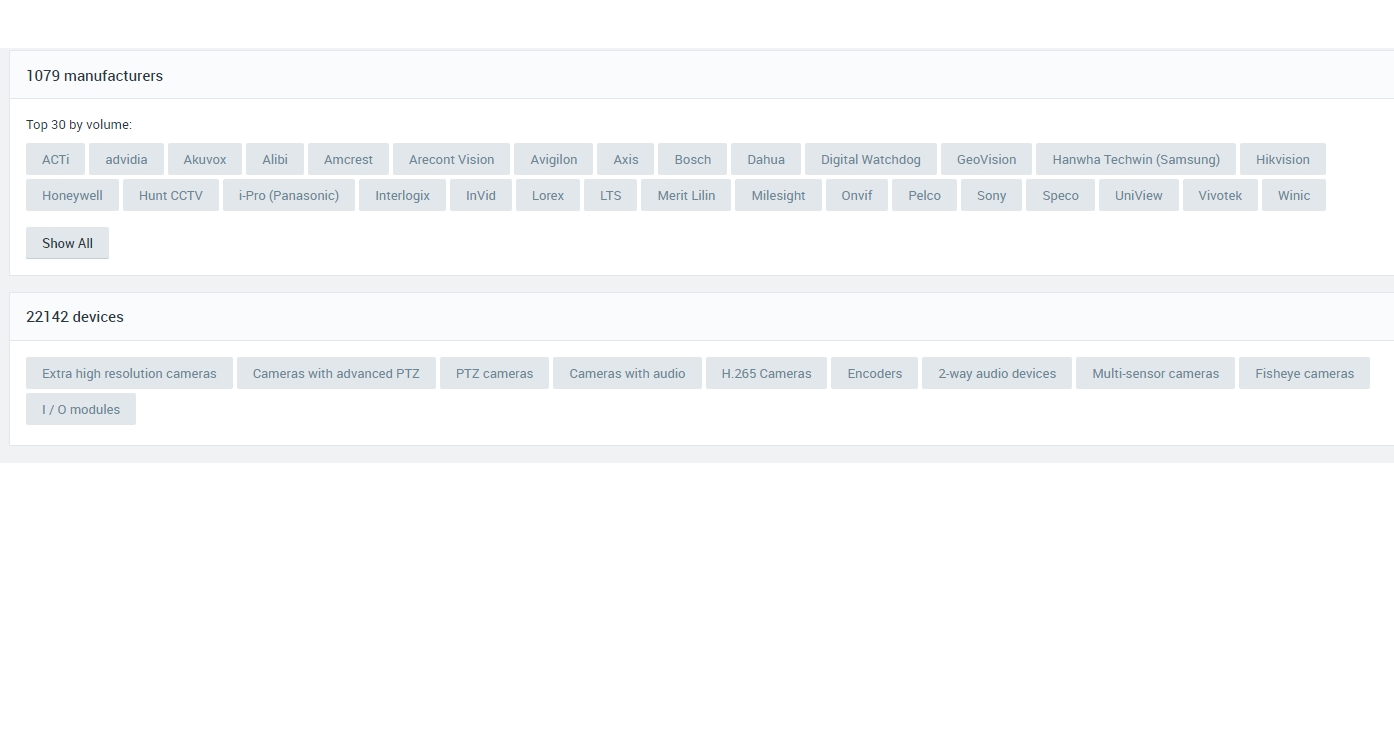Open the i-Pro (Panasonic) manufacturer
This screenshot has width=1394, height=749.
[x=288, y=195]
